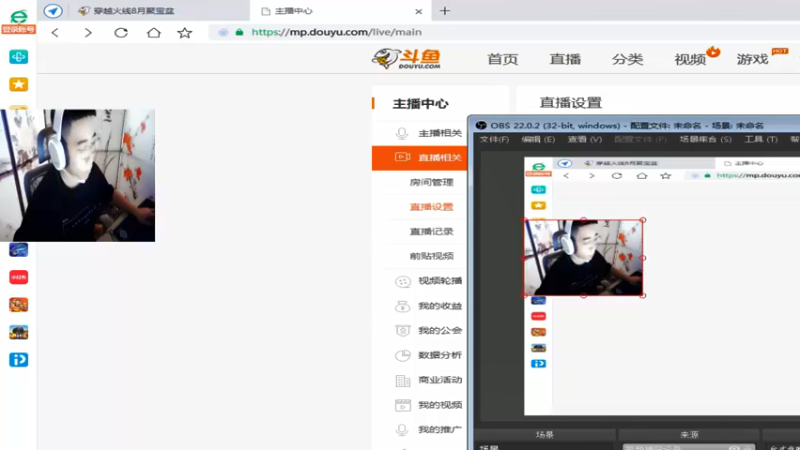Viewport: 800px width, 450px height.
Task: Click the OBS logo in title bar
Action: 481,125
